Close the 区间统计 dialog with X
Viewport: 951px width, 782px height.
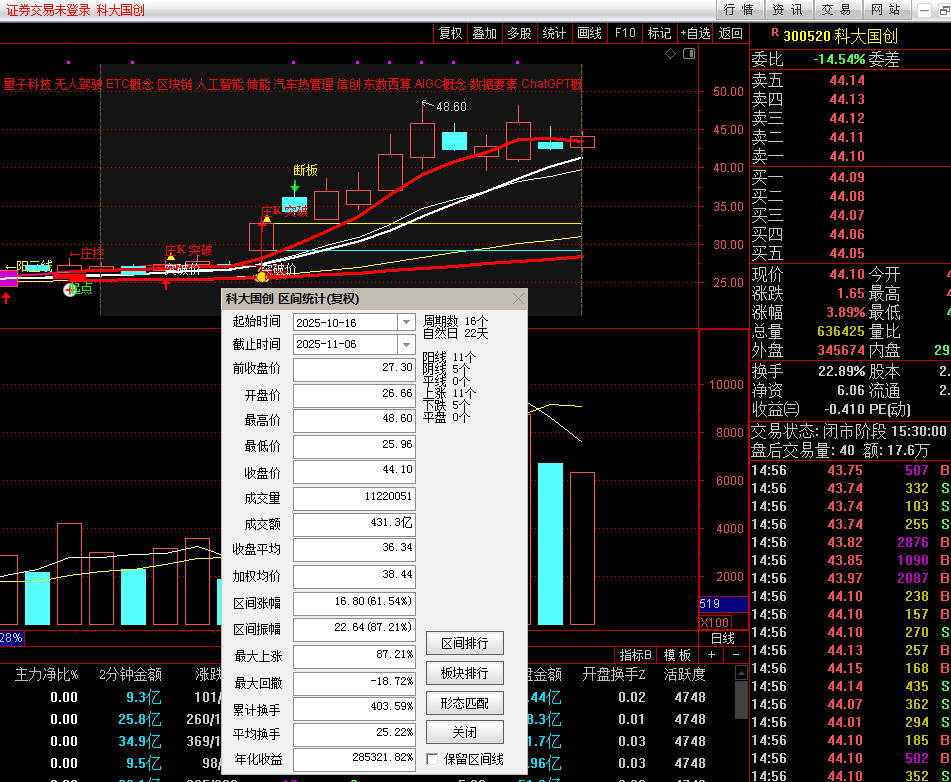pos(518,299)
